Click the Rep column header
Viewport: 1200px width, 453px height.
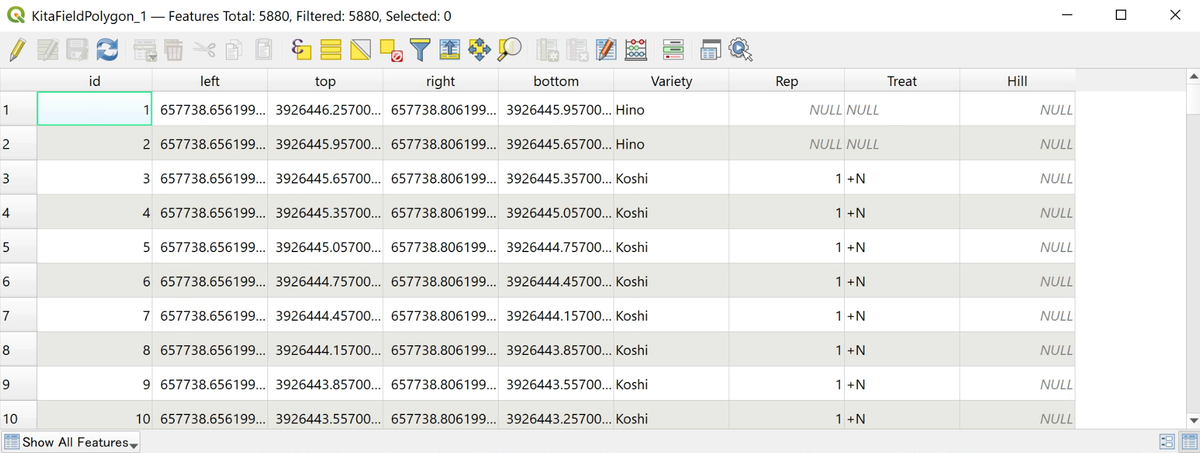tap(787, 81)
